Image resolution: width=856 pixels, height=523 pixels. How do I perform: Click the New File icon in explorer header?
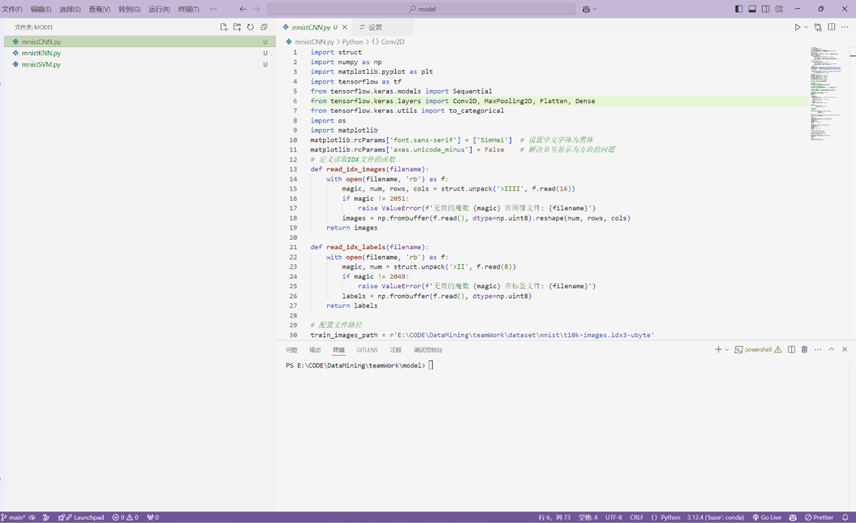click(x=223, y=27)
